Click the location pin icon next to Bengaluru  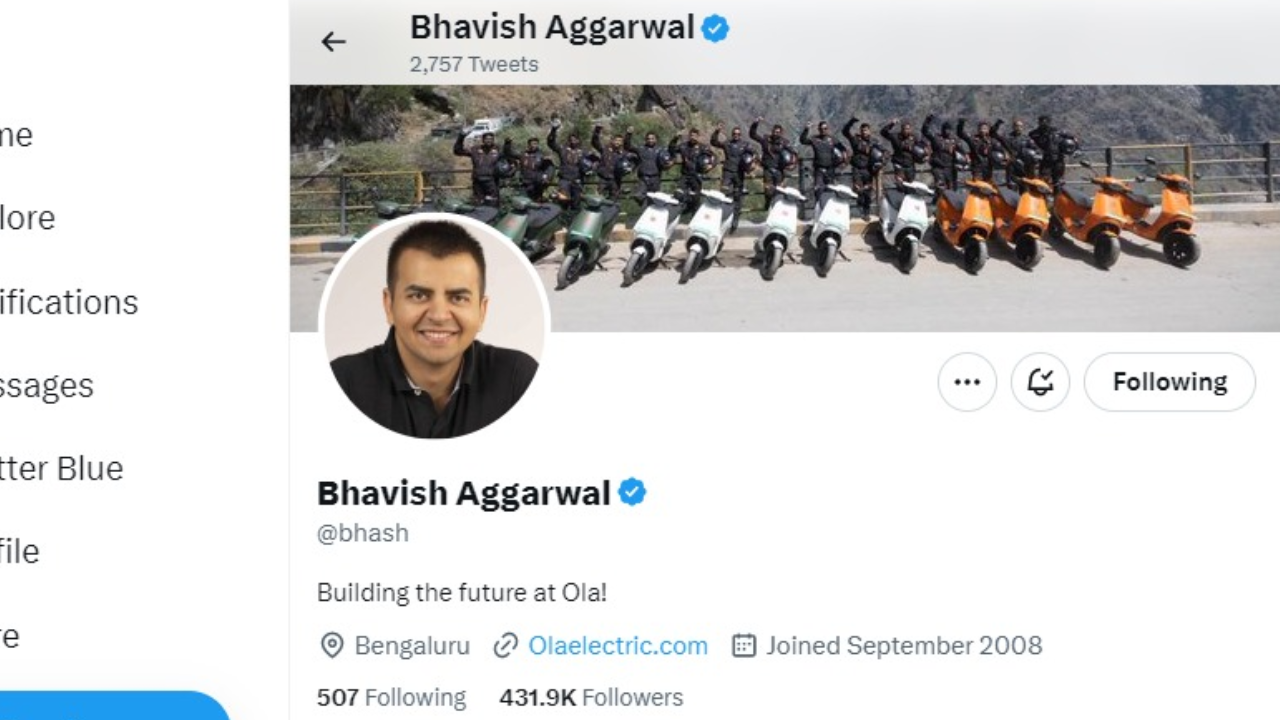click(332, 646)
